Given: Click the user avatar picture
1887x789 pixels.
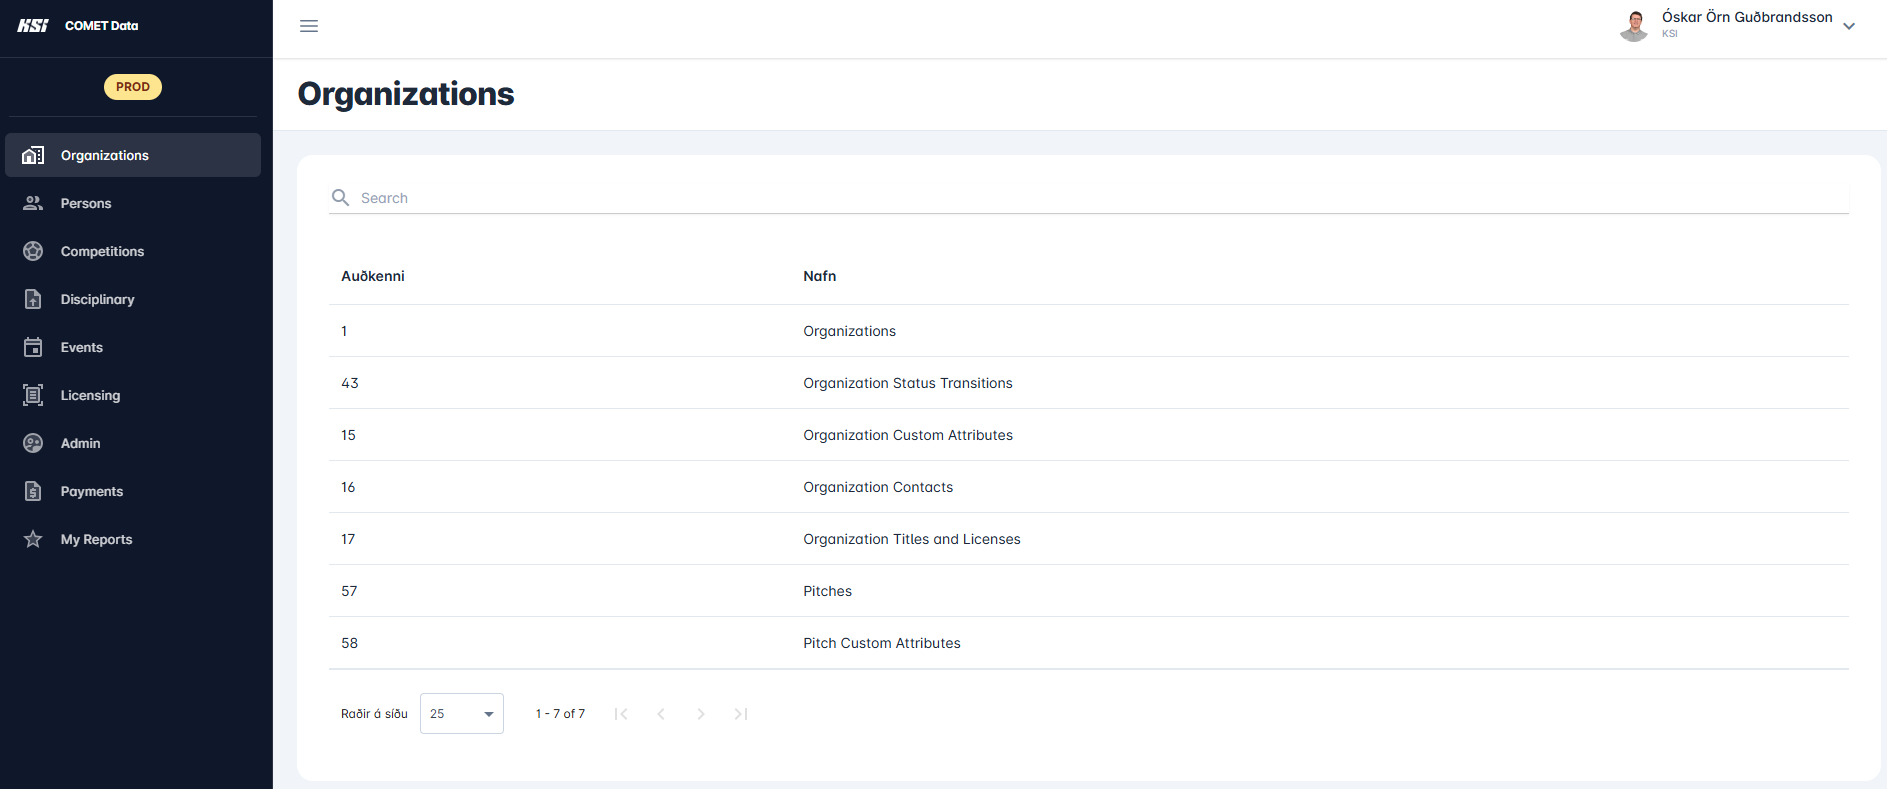Looking at the screenshot, I should point(1634,26).
